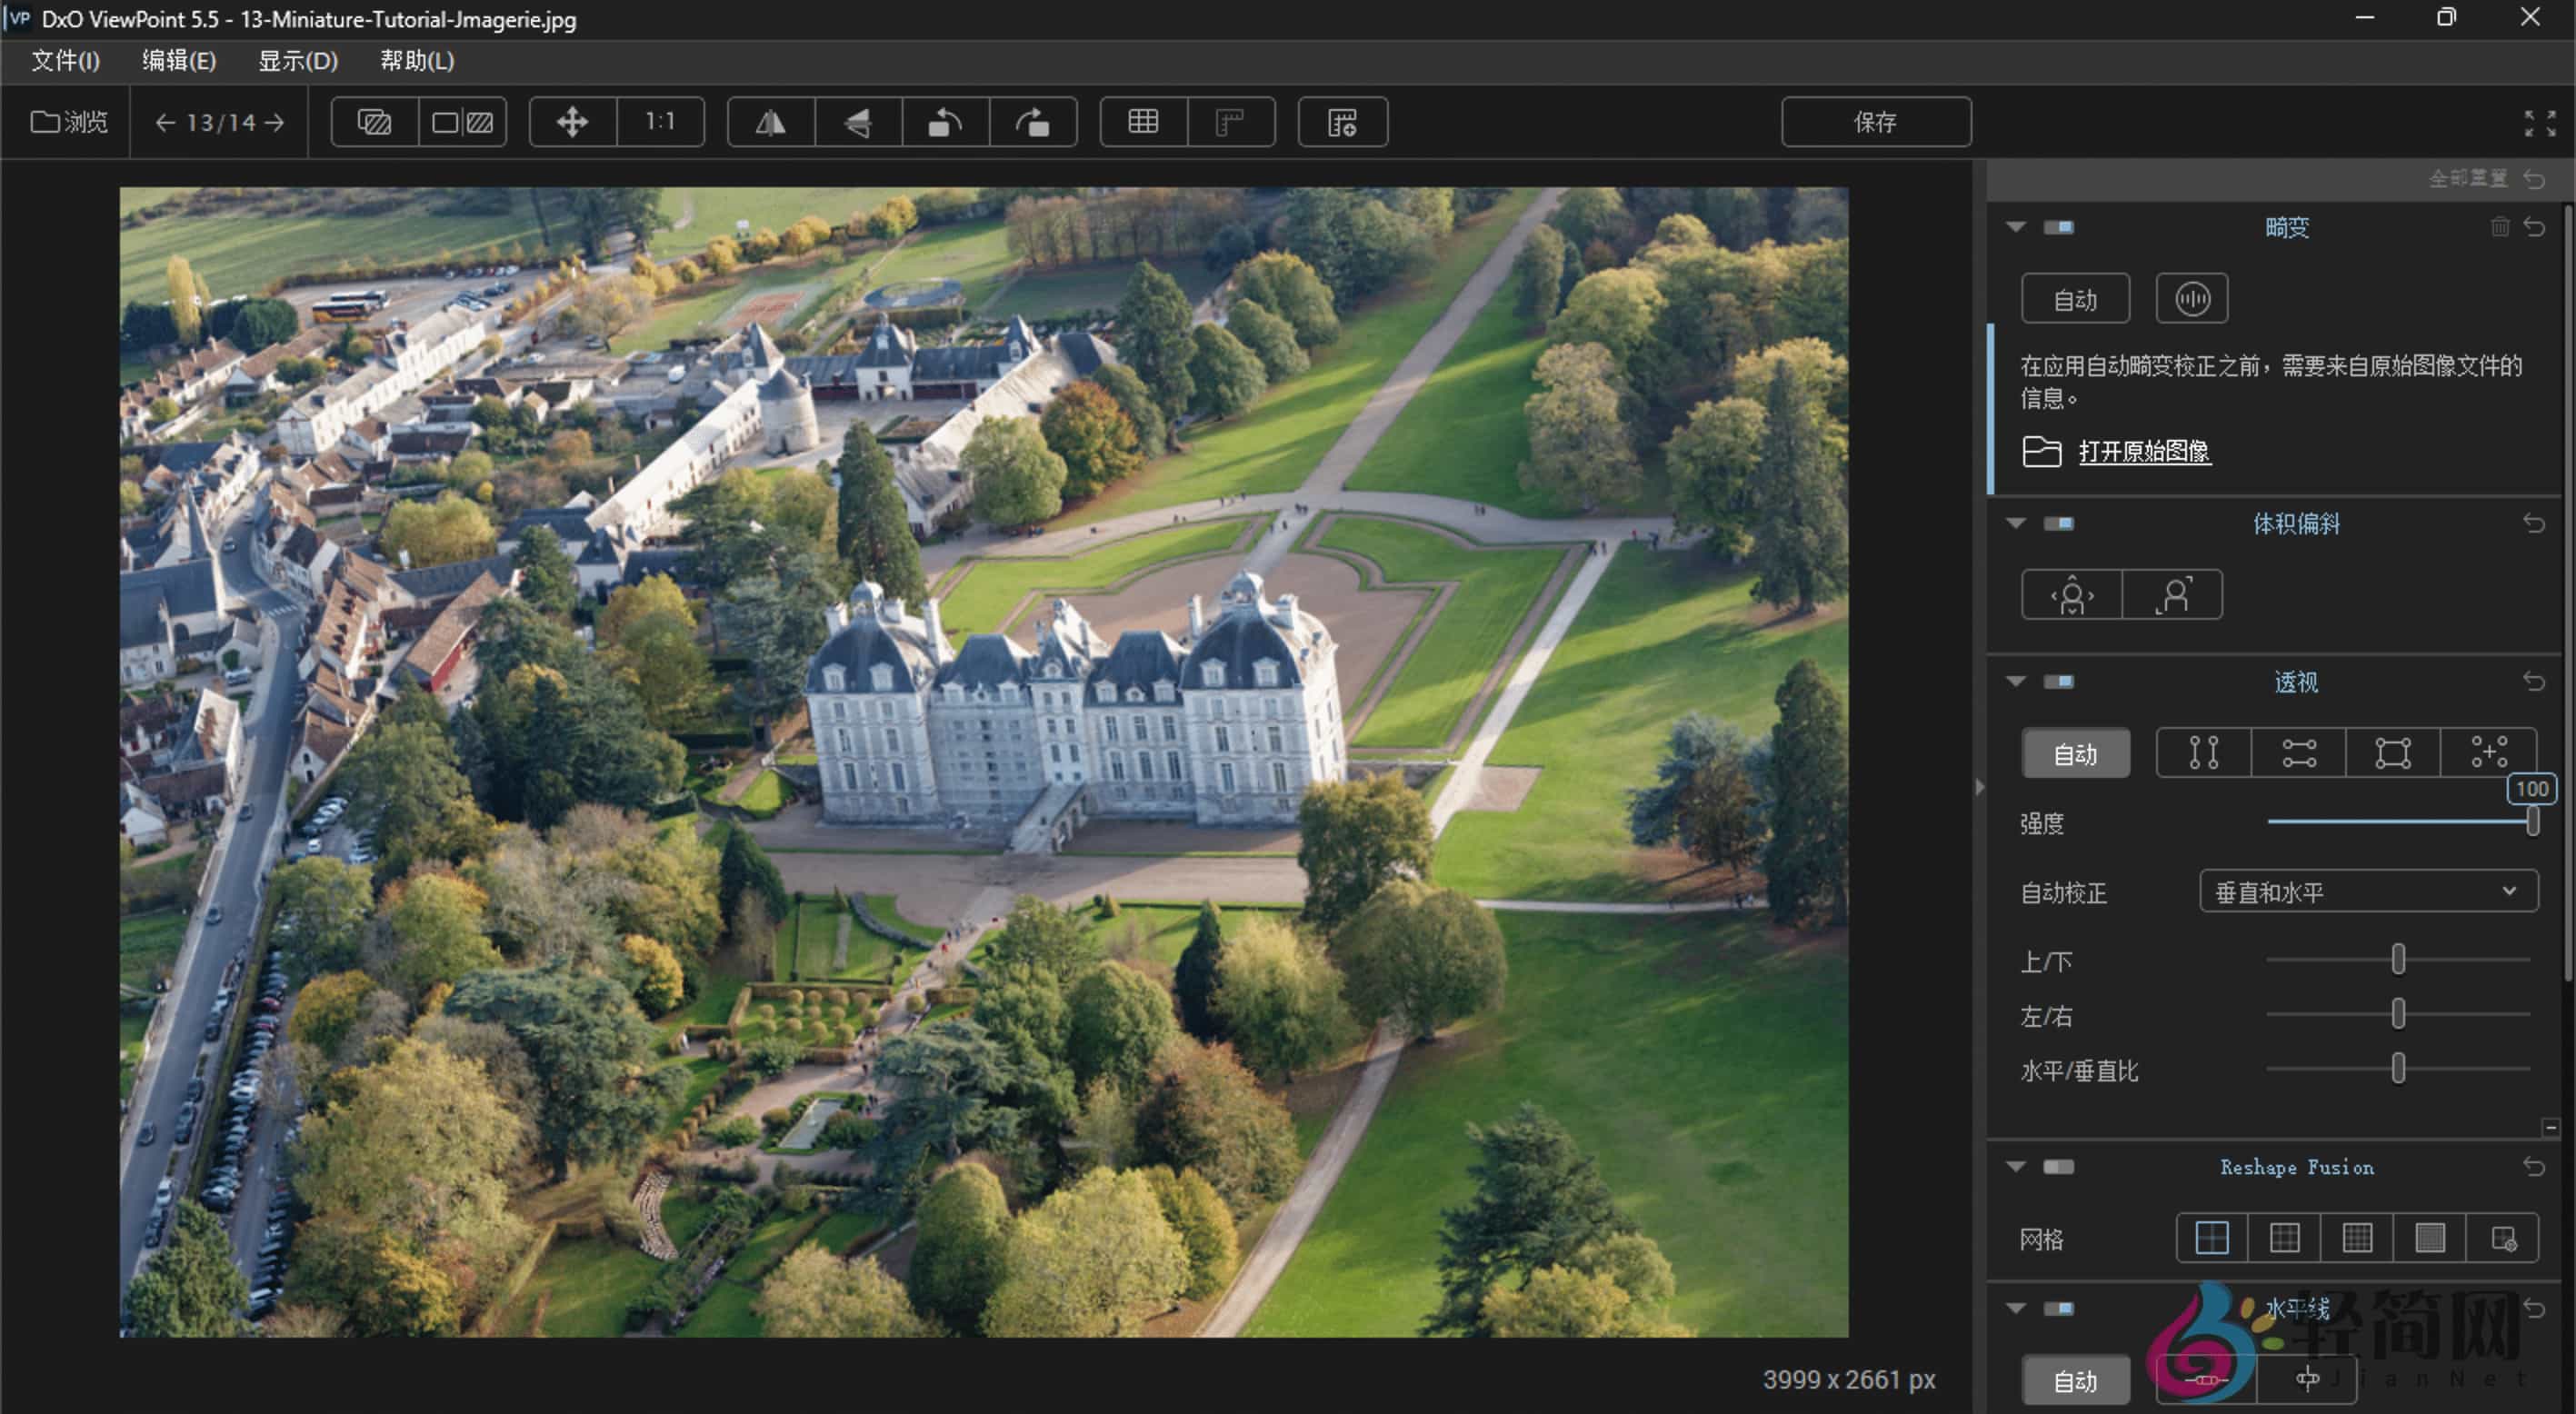Collapse the 畸变 panel
This screenshot has height=1414, width=2576.
pos(2016,227)
